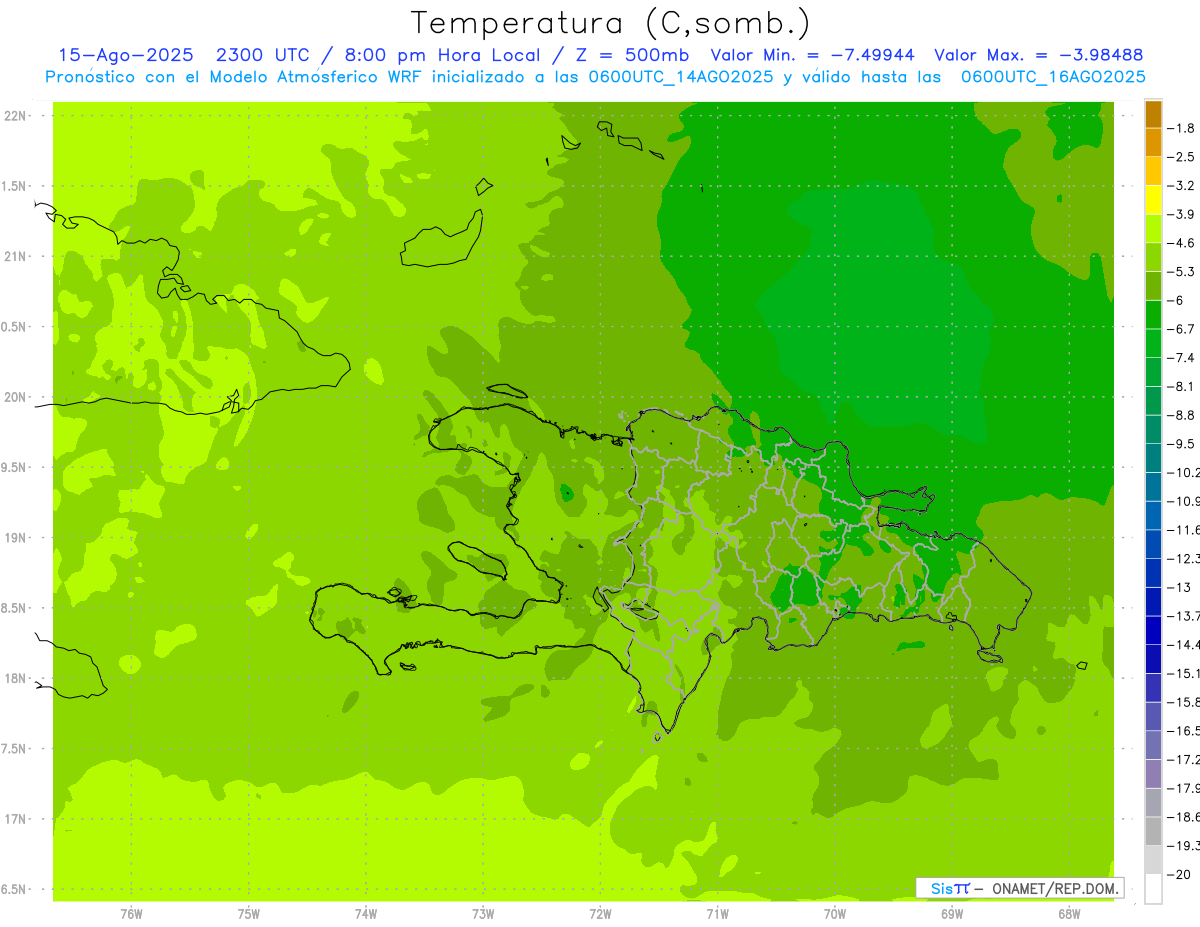
Task: Click the '-6.7' colorbar label
Action: [1181, 329]
